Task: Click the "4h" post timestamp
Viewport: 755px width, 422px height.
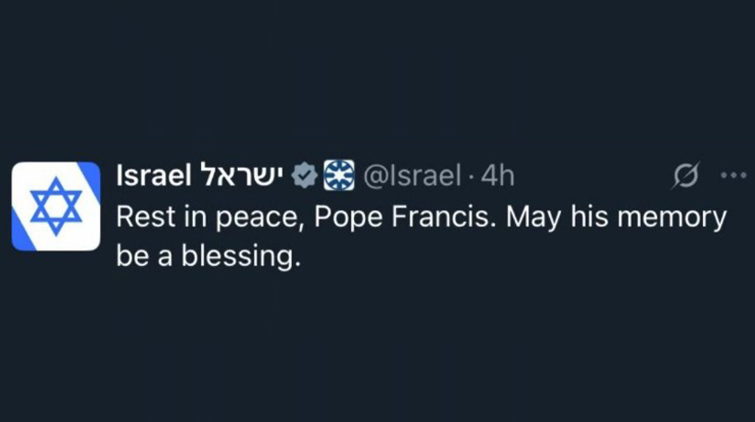Action: [x=497, y=176]
